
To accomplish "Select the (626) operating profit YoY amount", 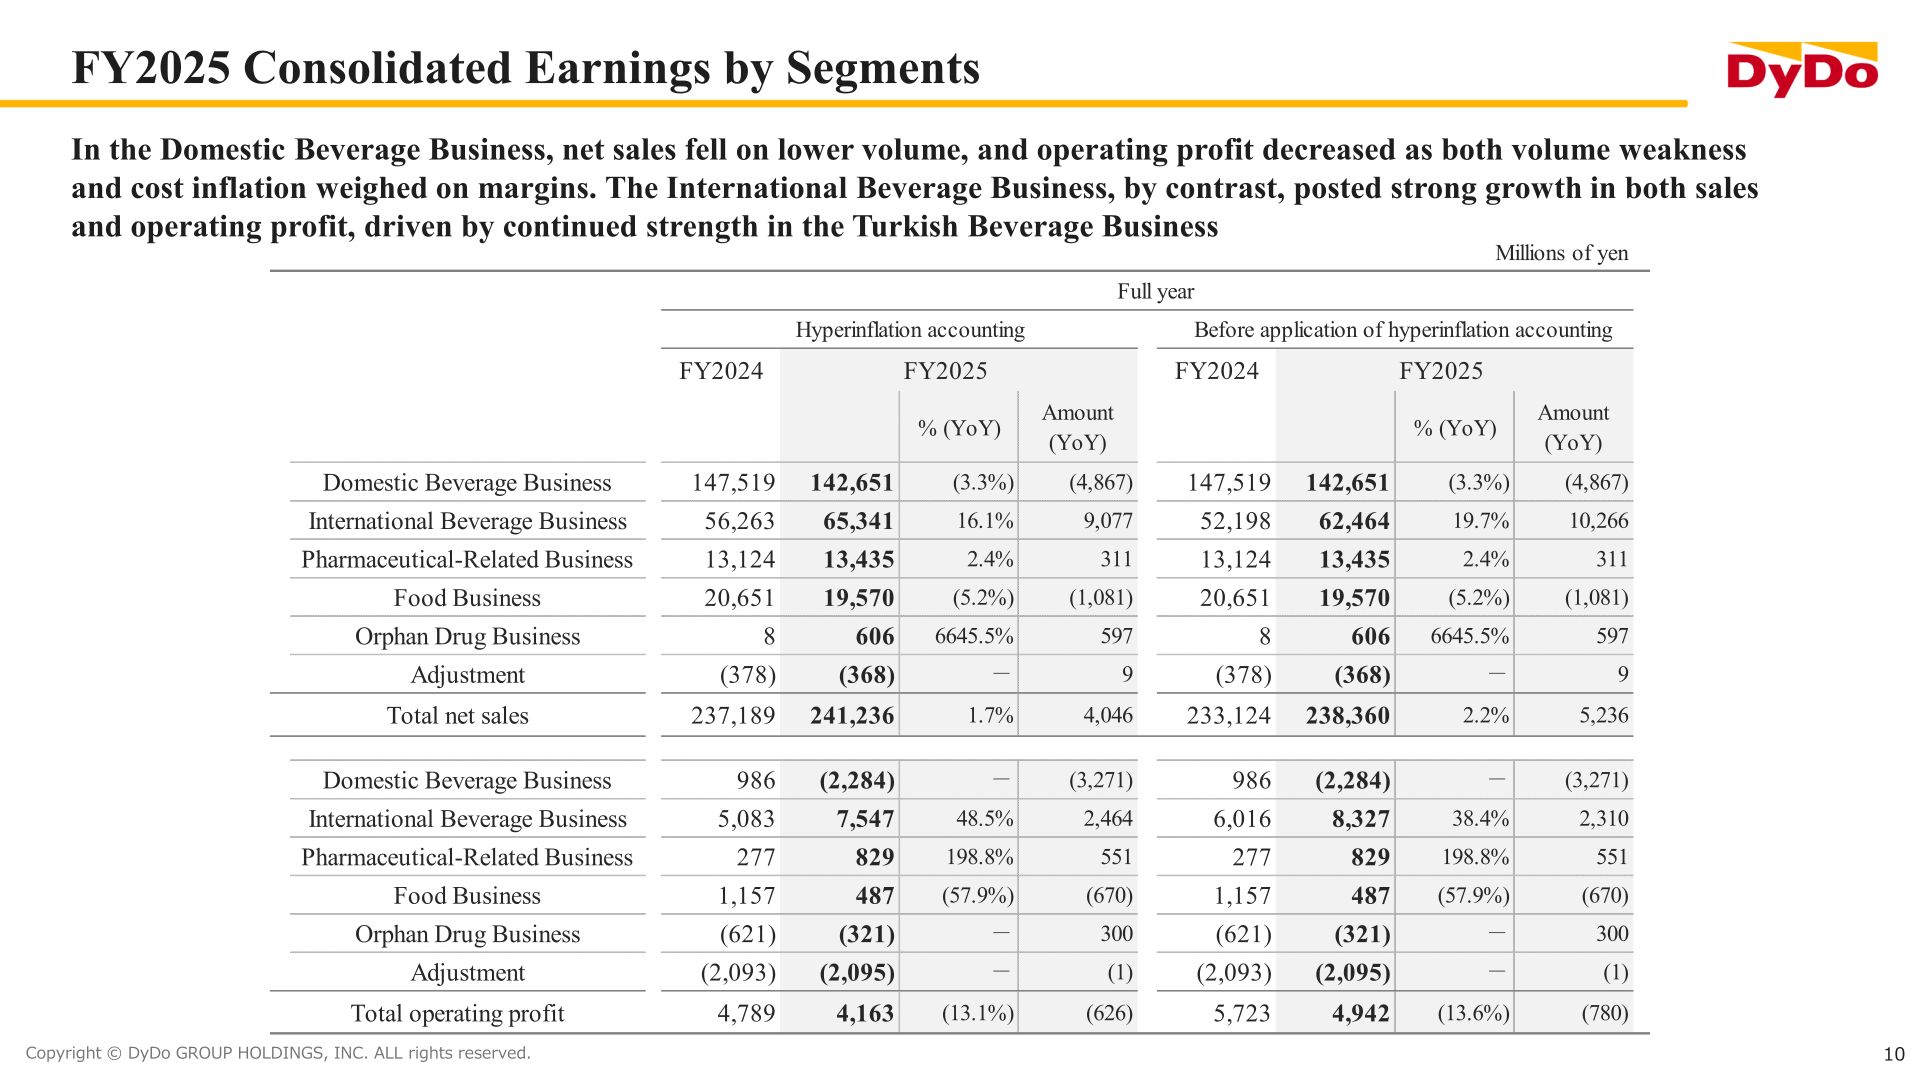I will (1110, 1014).
